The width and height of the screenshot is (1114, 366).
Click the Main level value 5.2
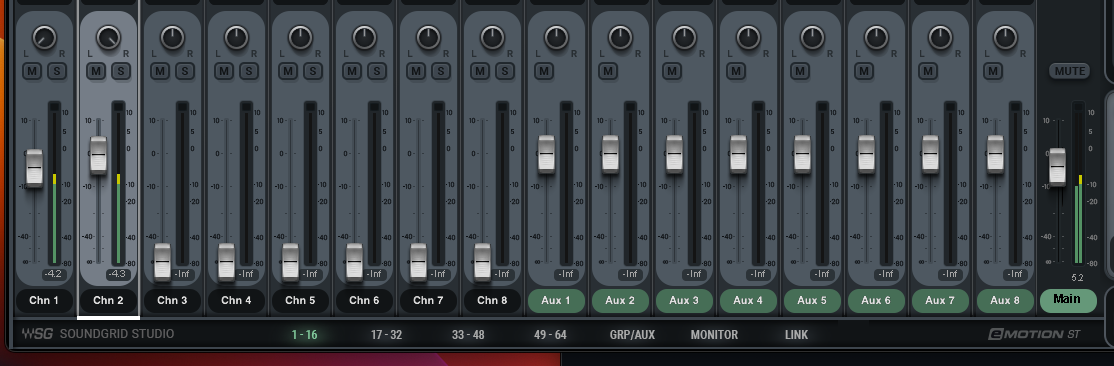pos(1078,278)
